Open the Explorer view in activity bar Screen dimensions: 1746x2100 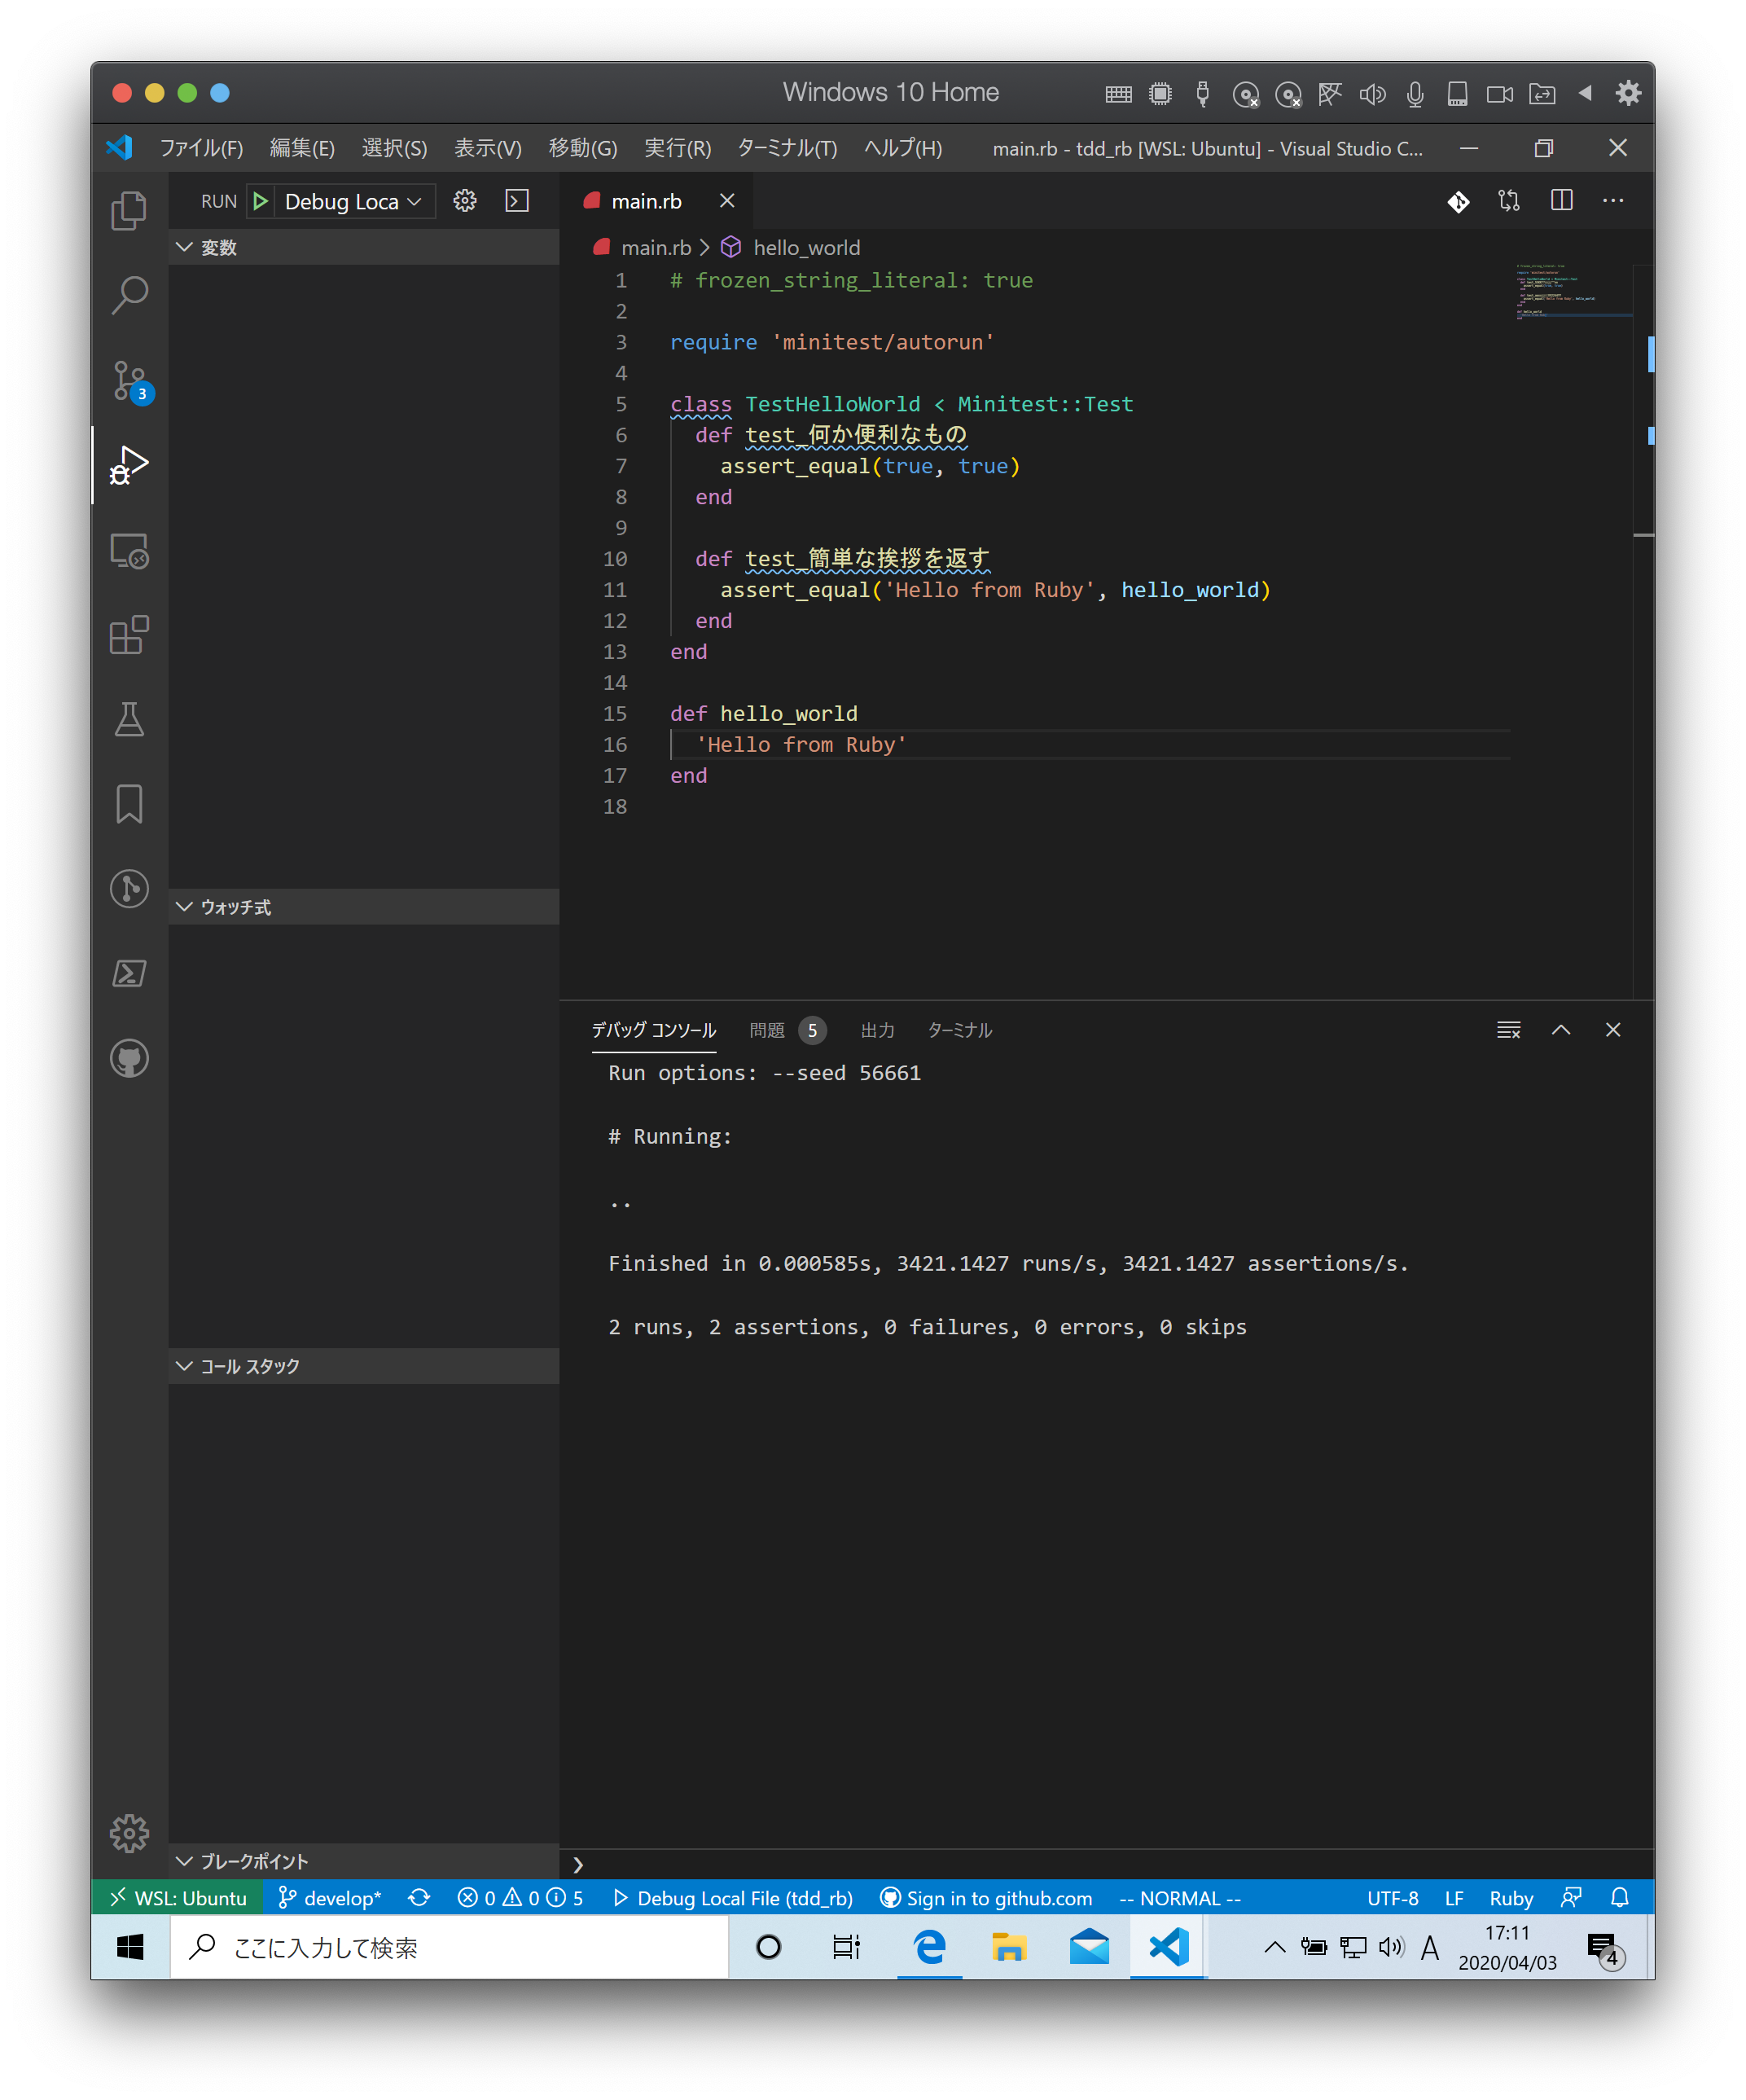point(129,210)
